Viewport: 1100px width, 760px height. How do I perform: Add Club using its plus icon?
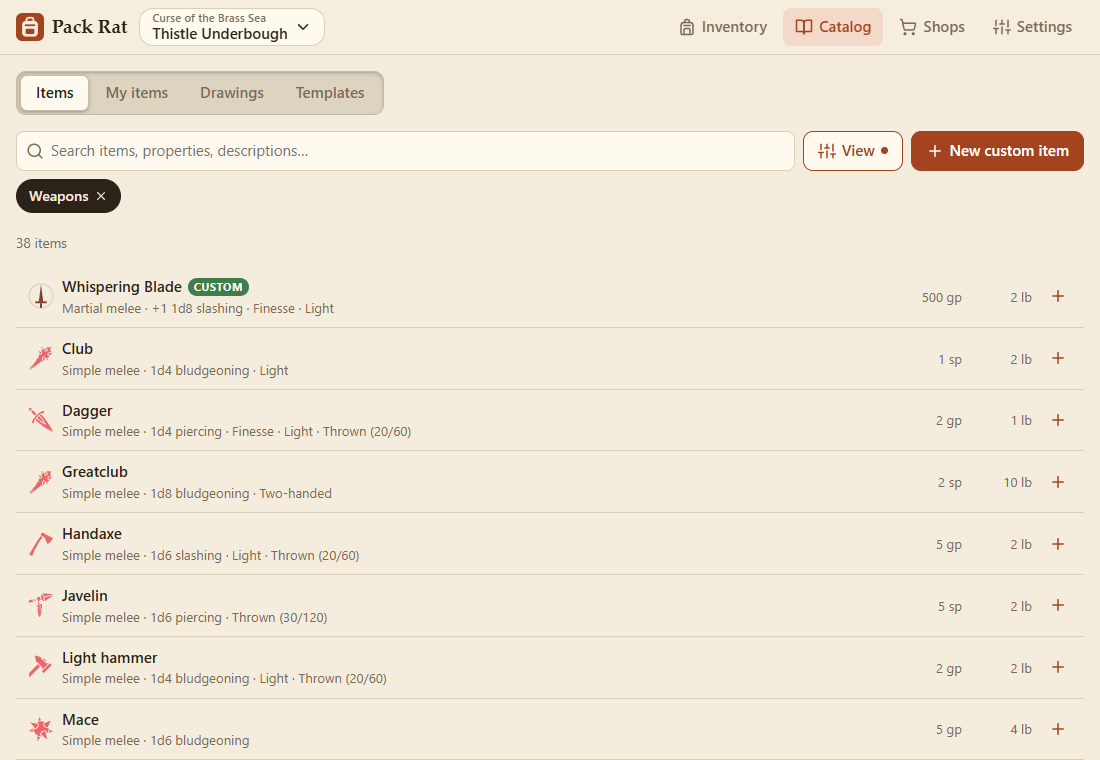coord(1058,358)
